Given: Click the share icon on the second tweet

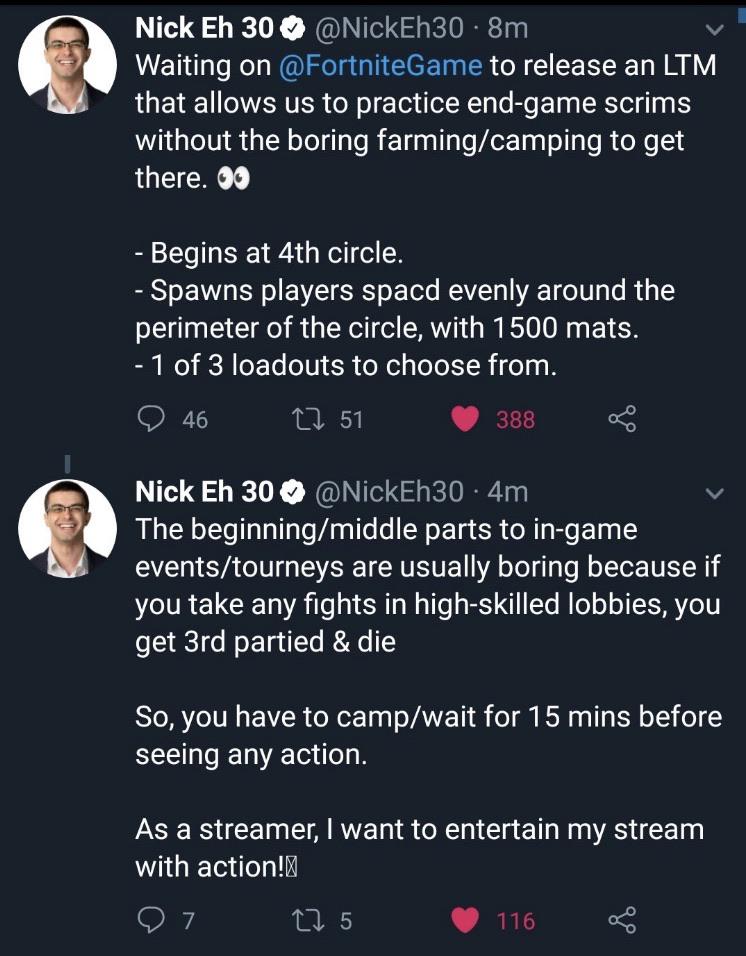Looking at the screenshot, I should (x=622, y=920).
